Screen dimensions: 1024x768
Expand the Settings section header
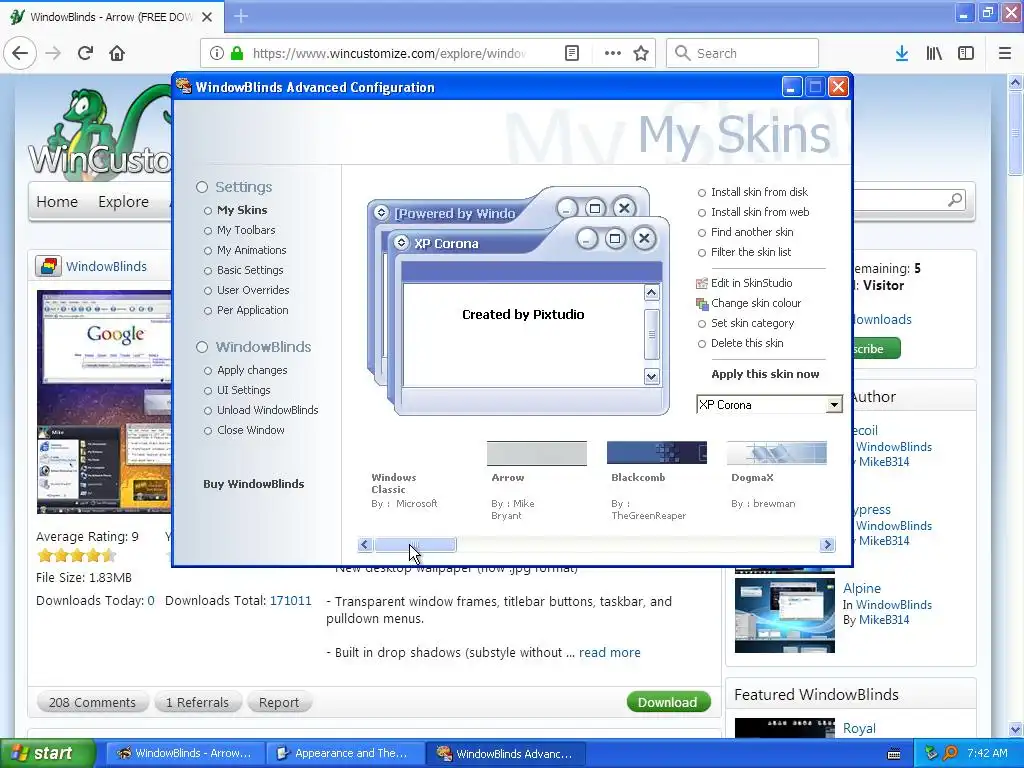tap(244, 187)
